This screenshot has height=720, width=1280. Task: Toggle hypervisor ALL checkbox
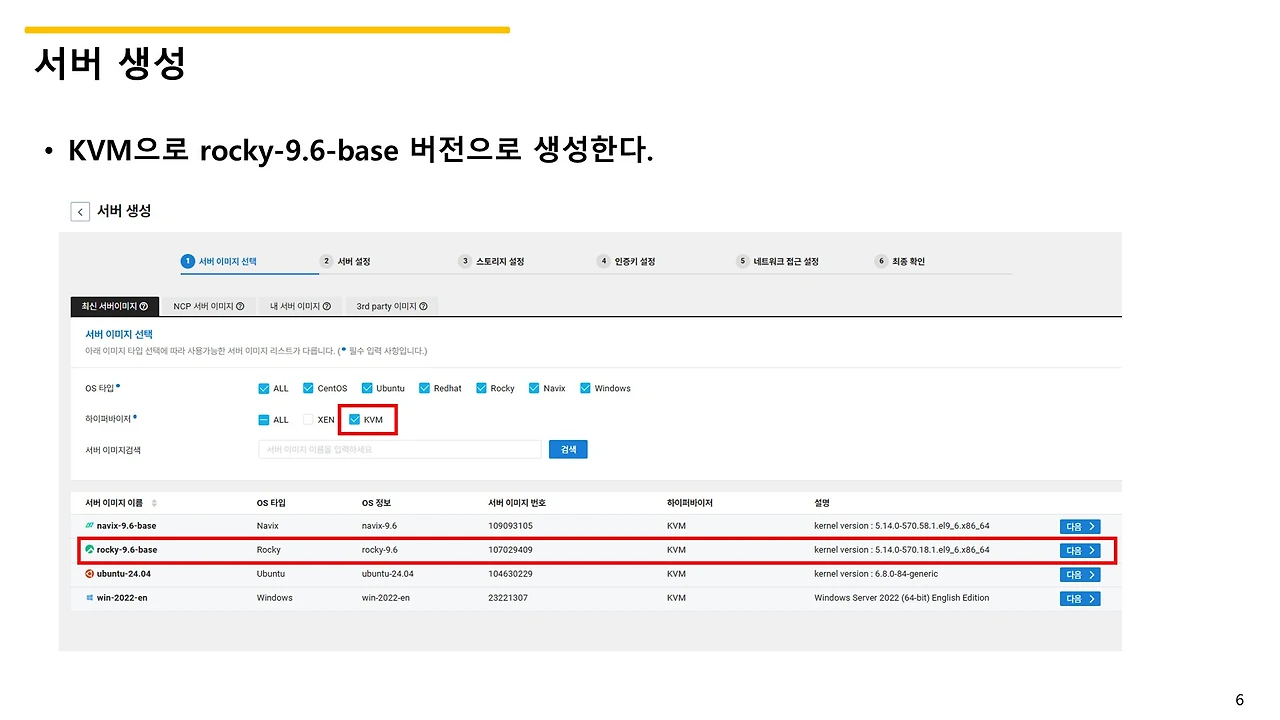[x=264, y=420]
